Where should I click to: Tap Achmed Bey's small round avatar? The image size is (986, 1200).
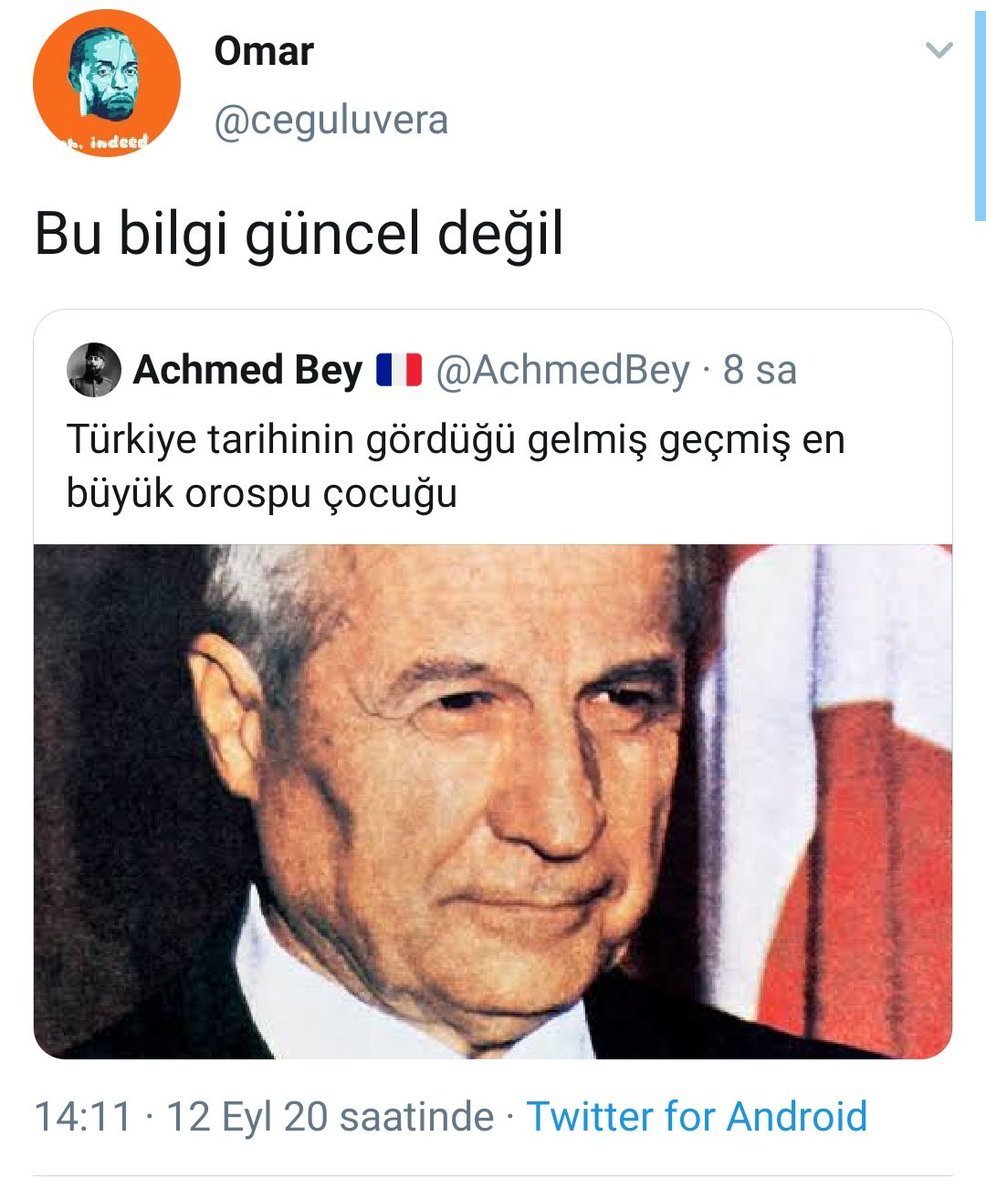[x=94, y=371]
